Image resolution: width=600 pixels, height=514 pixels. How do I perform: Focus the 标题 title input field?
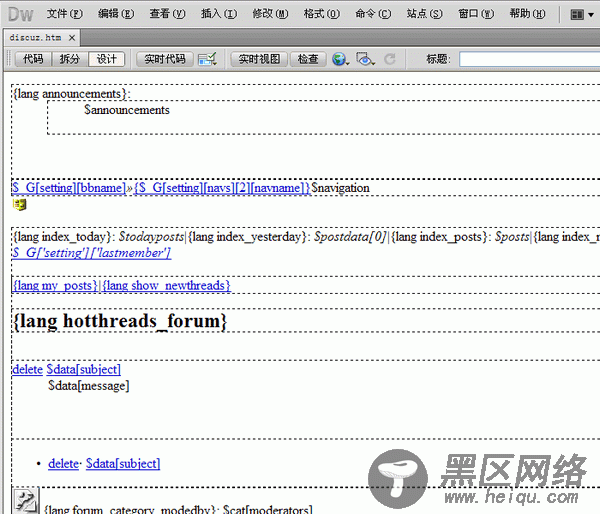pyautogui.click(x=529, y=59)
